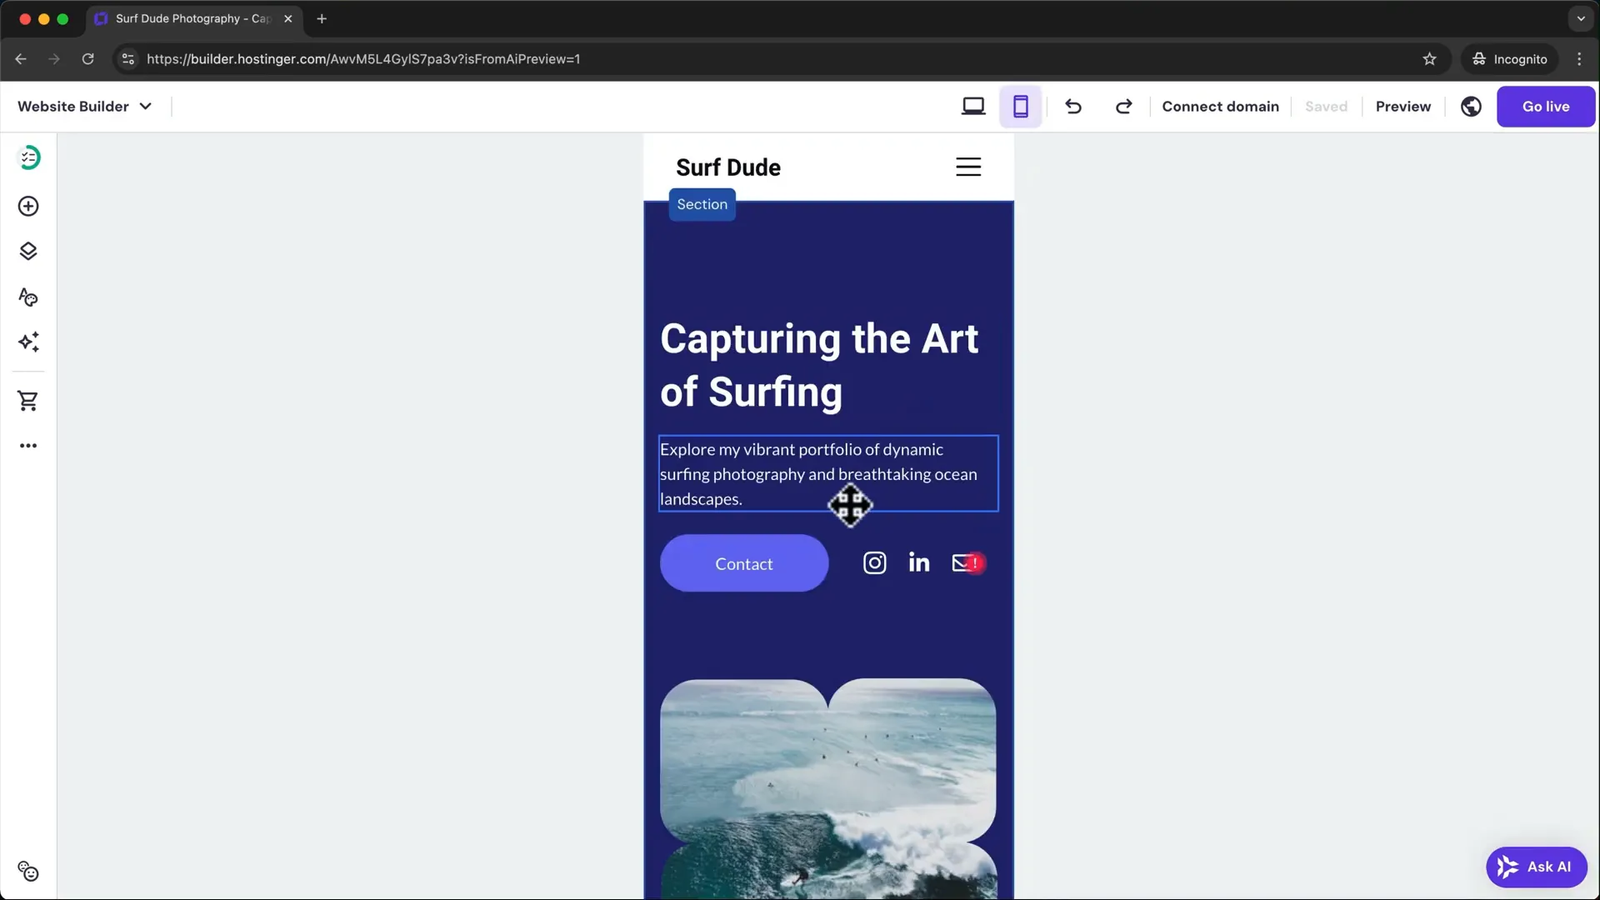Open the More options ellipsis in sidebar
Screen dimensions: 1600x900
pos(29,446)
